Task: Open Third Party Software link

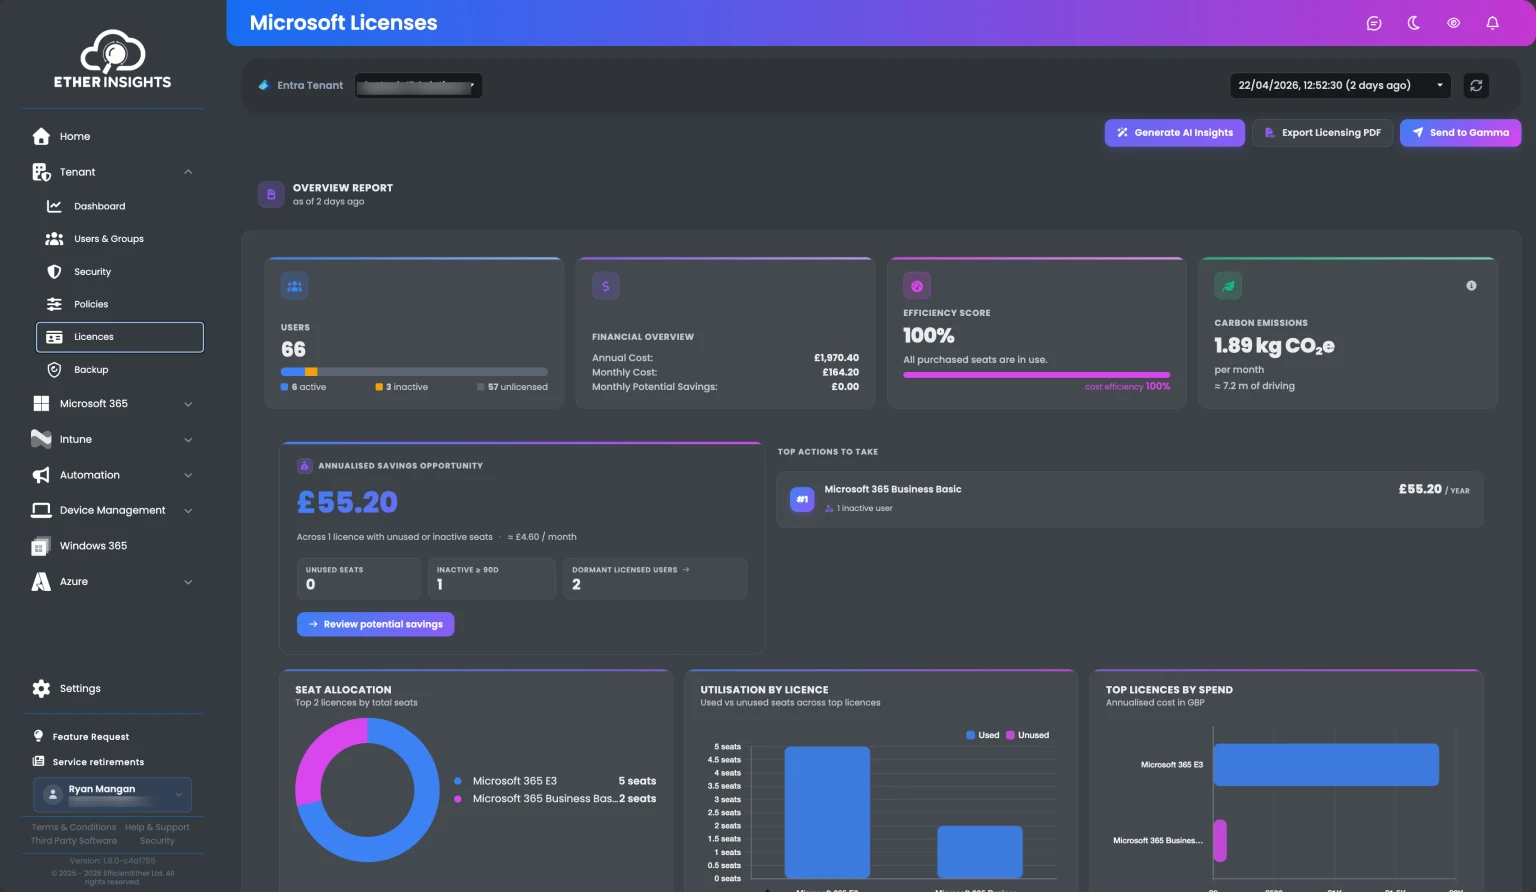Action: (74, 841)
